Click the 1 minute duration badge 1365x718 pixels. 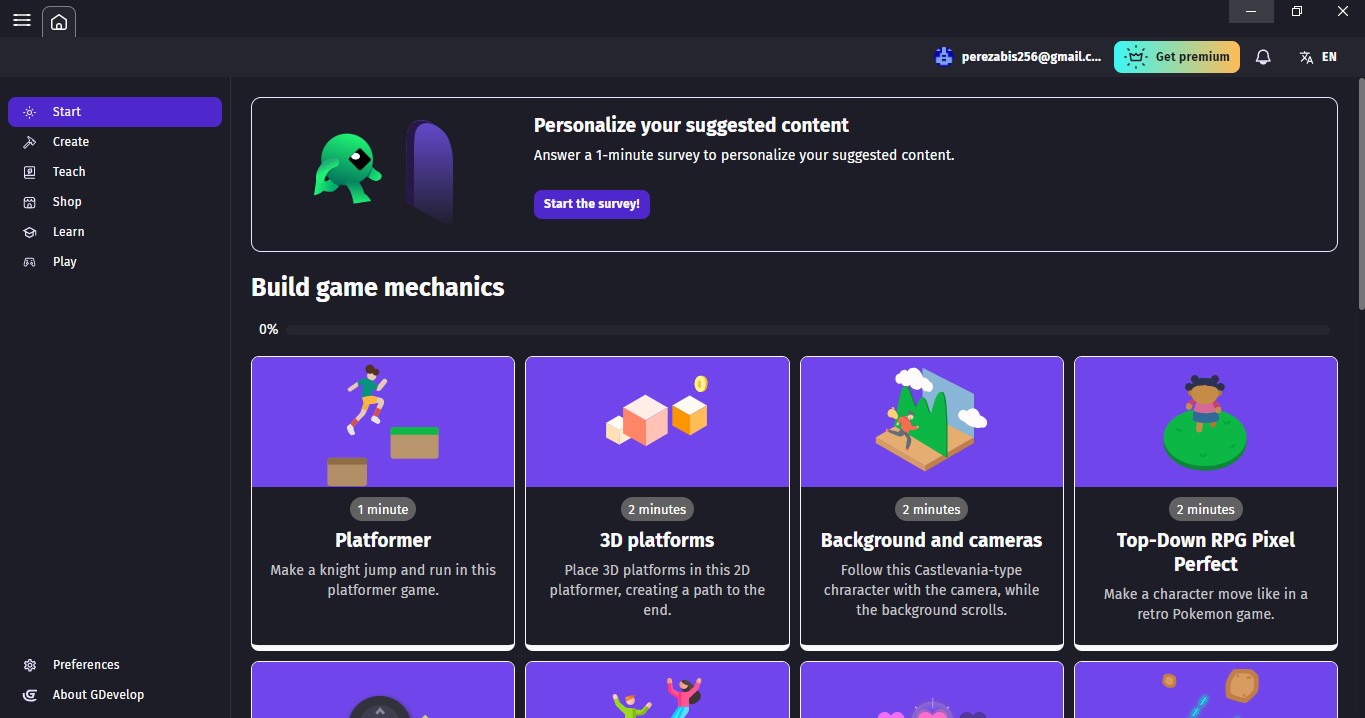point(383,509)
